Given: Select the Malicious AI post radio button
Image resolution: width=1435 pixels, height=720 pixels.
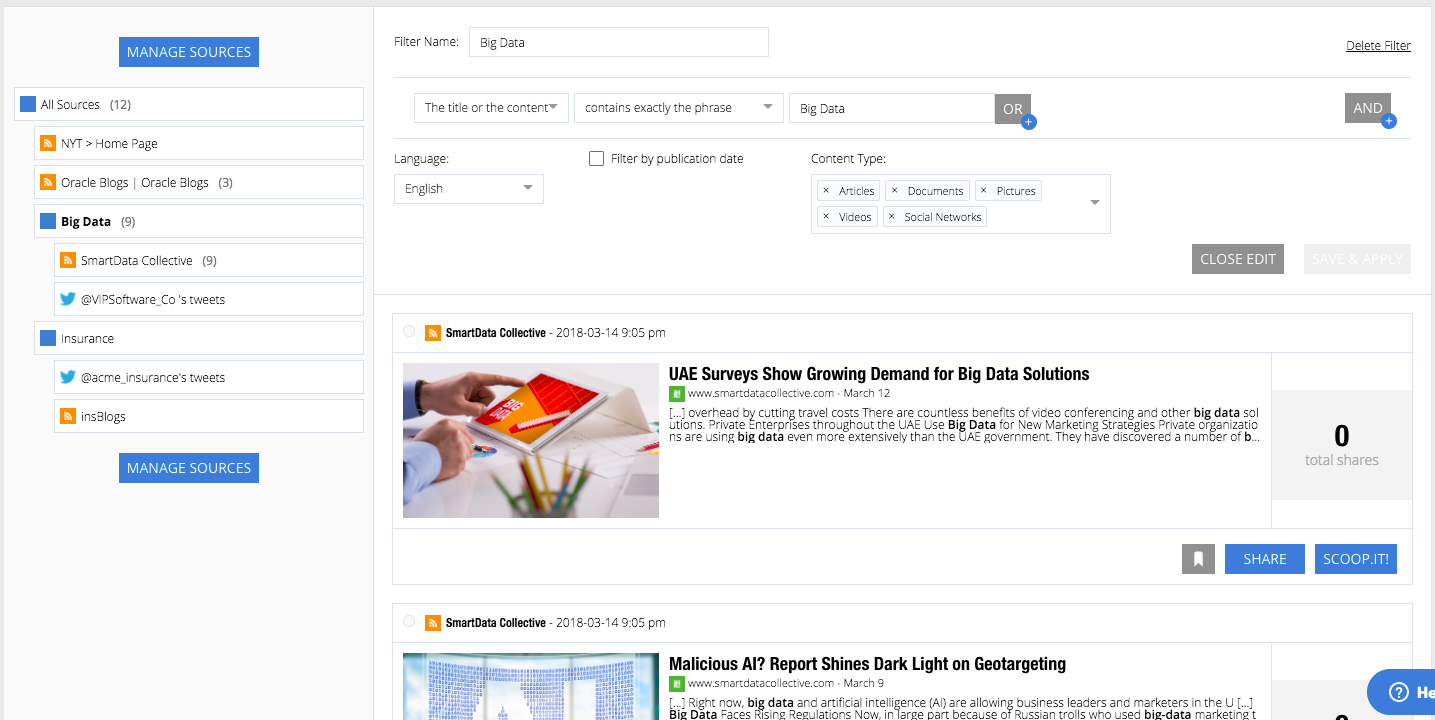Looking at the screenshot, I should coord(409,621).
